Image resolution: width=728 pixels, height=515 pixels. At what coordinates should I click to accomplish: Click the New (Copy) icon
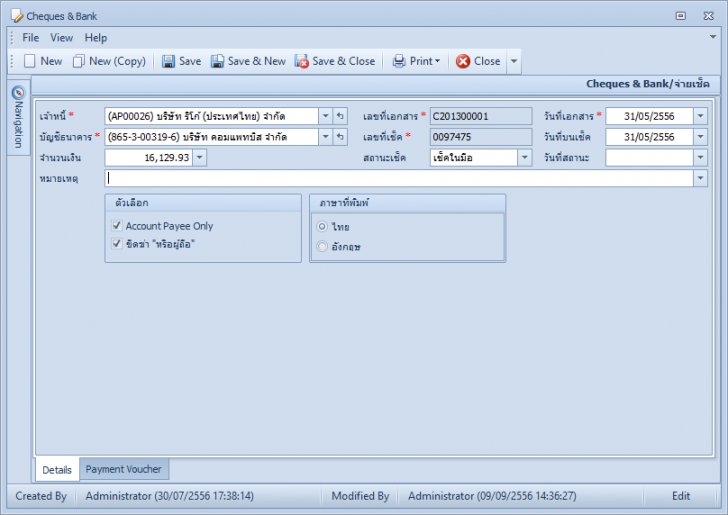click(78, 61)
